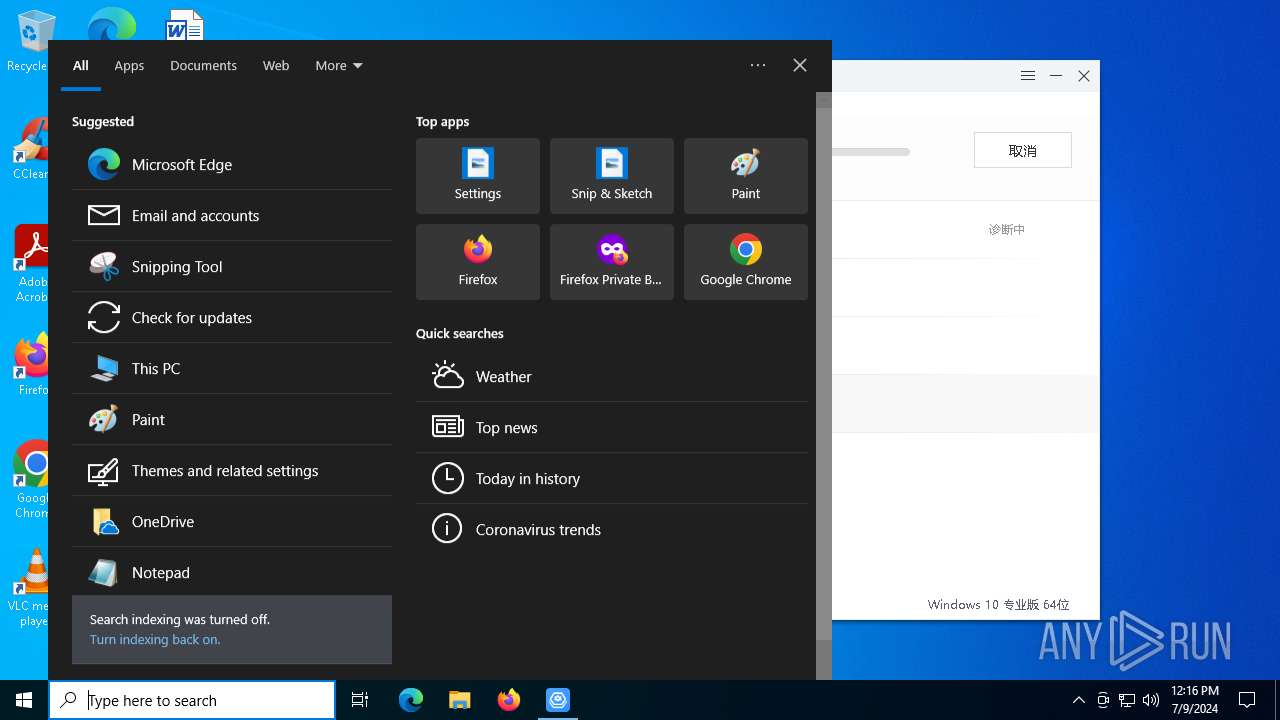
Task: Open the diagnostic app taskbar icon
Action: [x=558, y=700]
